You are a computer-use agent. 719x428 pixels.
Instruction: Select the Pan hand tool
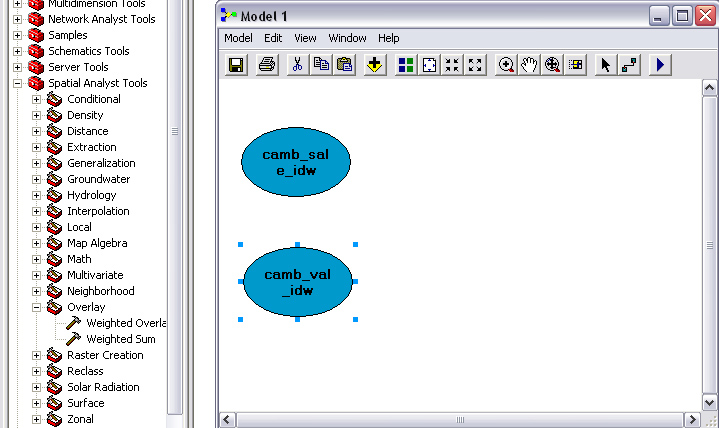529,65
